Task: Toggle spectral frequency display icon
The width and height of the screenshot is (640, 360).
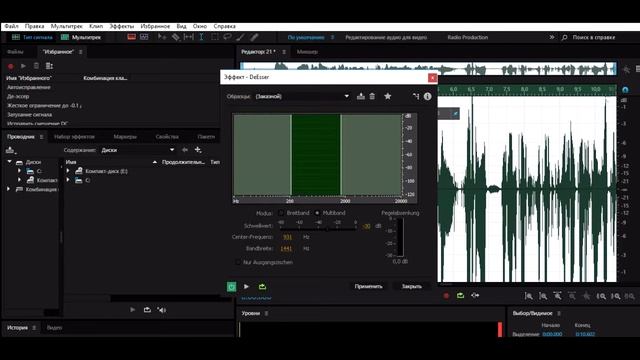Action: (x=131, y=37)
